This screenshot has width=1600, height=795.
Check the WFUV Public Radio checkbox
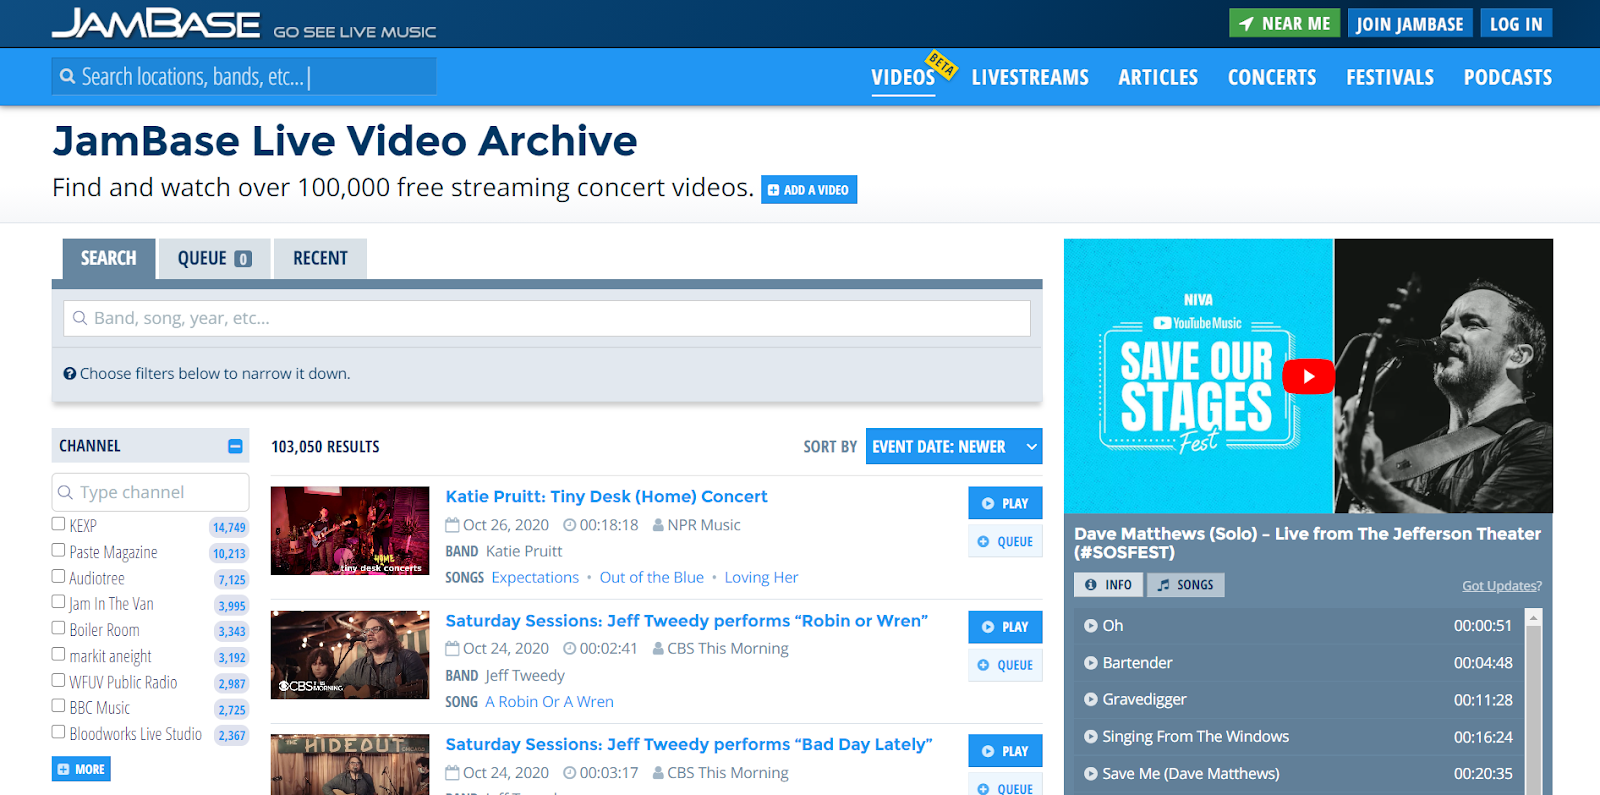pyautogui.click(x=58, y=680)
